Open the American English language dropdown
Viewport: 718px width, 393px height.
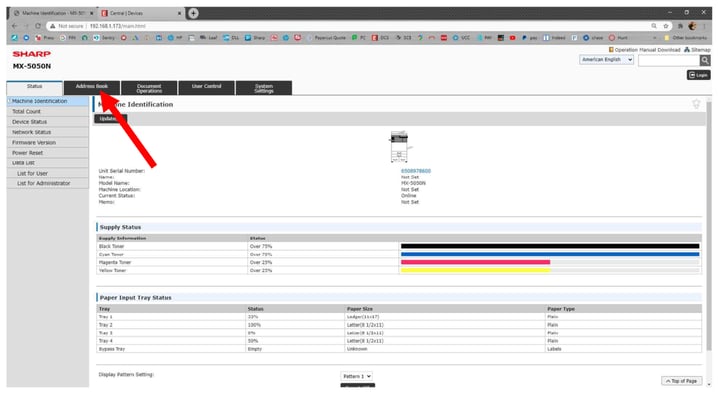pos(606,60)
